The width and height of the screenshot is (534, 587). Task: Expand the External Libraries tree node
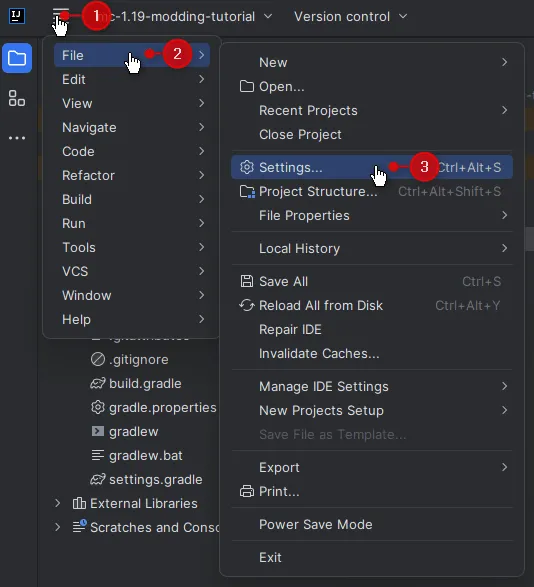pos(57,503)
